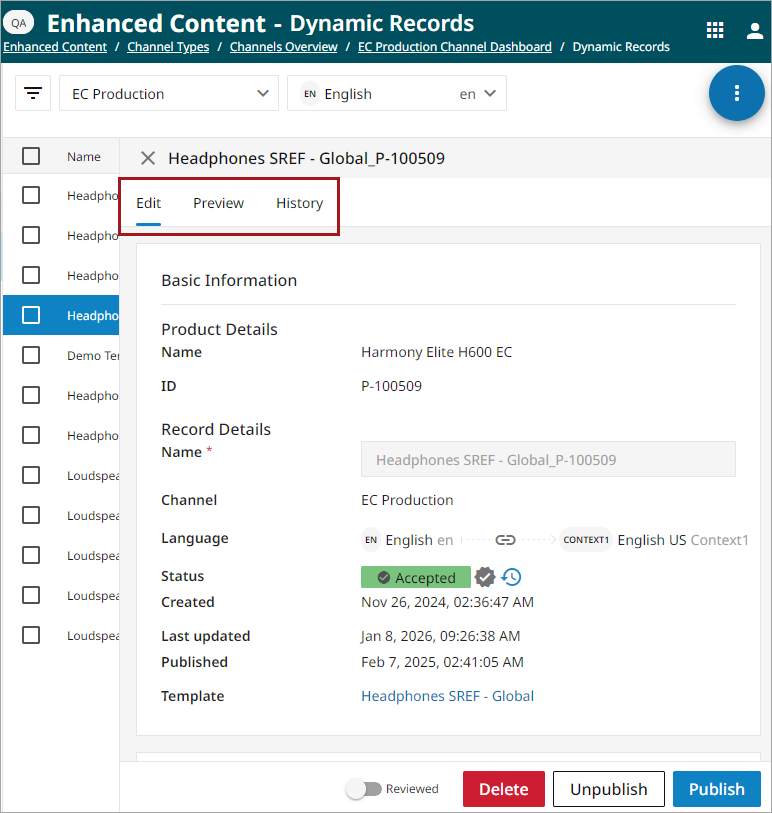Switch to the History tab
Image resolution: width=772 pixels, height=813 pixels.
pyautogui.click(x=300, y=203)
